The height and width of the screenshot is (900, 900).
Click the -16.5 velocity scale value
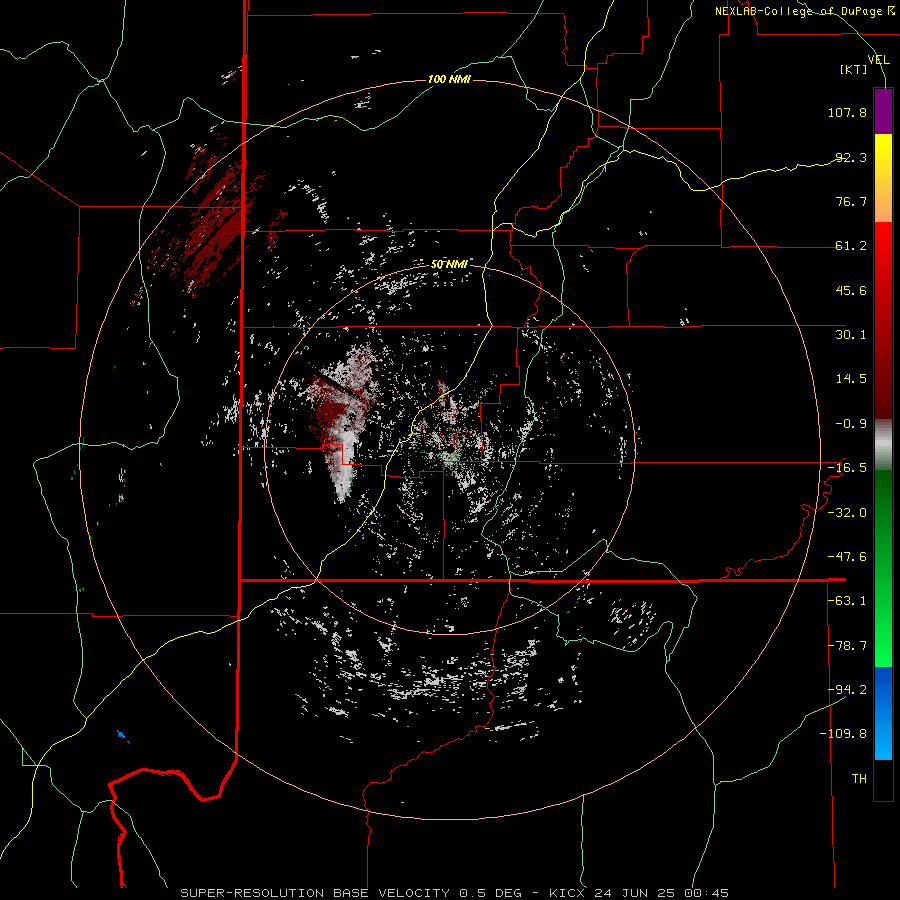click(x=847, y=468)
